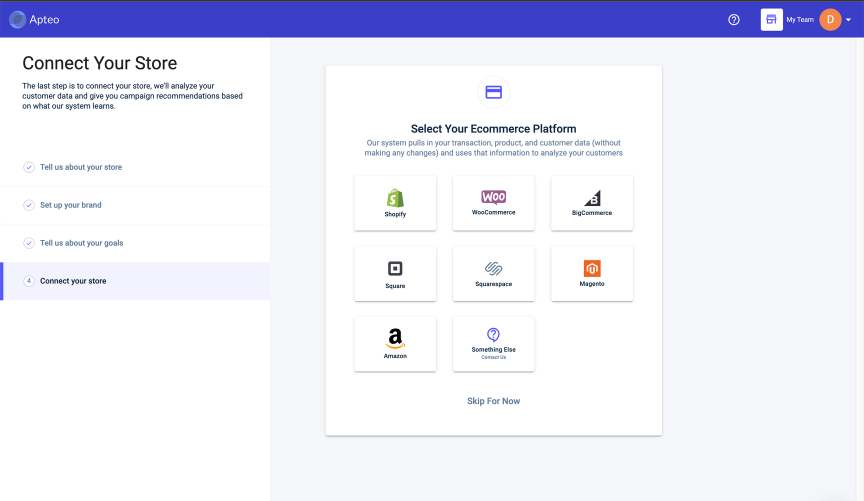This screenshot has width=864, height=501.
Task: Expand the account dropdown arrow
Action: click(x=849, y=20)
